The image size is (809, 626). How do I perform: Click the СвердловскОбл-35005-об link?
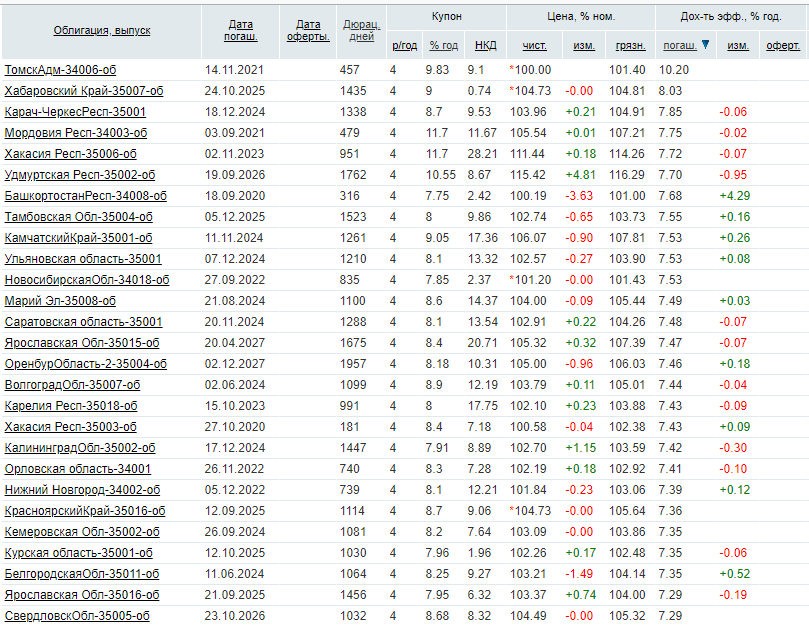[x=77, y=616]
